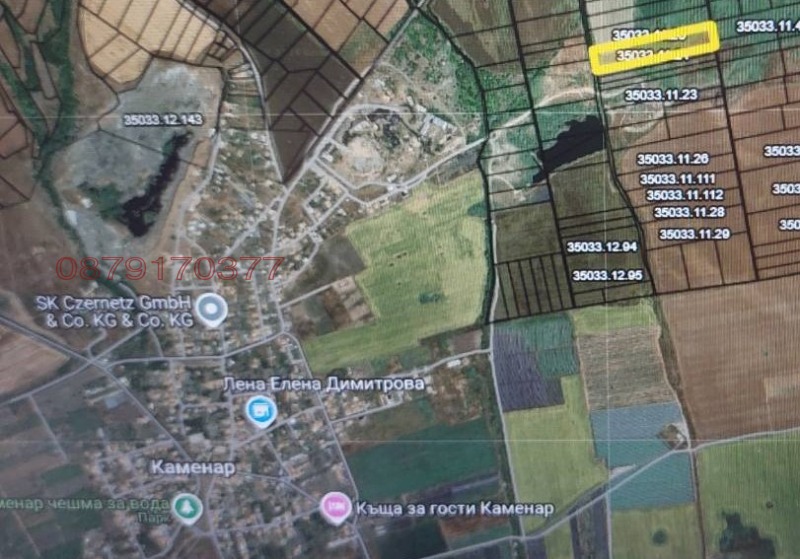Click on parcel number 35033.11.26

tap(672, 159)
